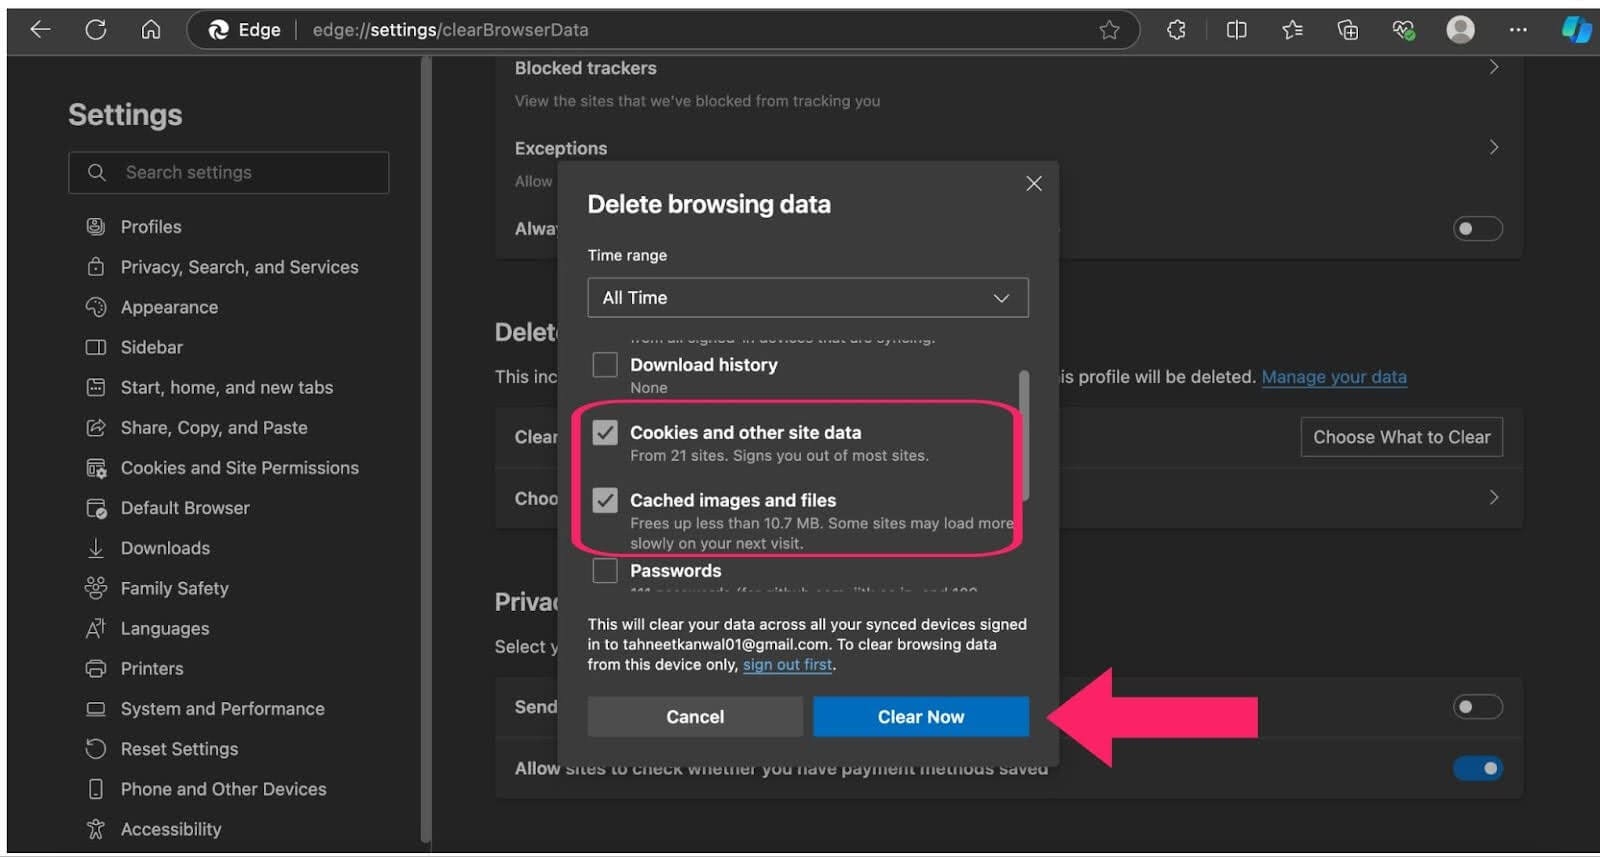Click the browser refresh icon
This screenshot has height=857, width=1600.
click(96, 30)
